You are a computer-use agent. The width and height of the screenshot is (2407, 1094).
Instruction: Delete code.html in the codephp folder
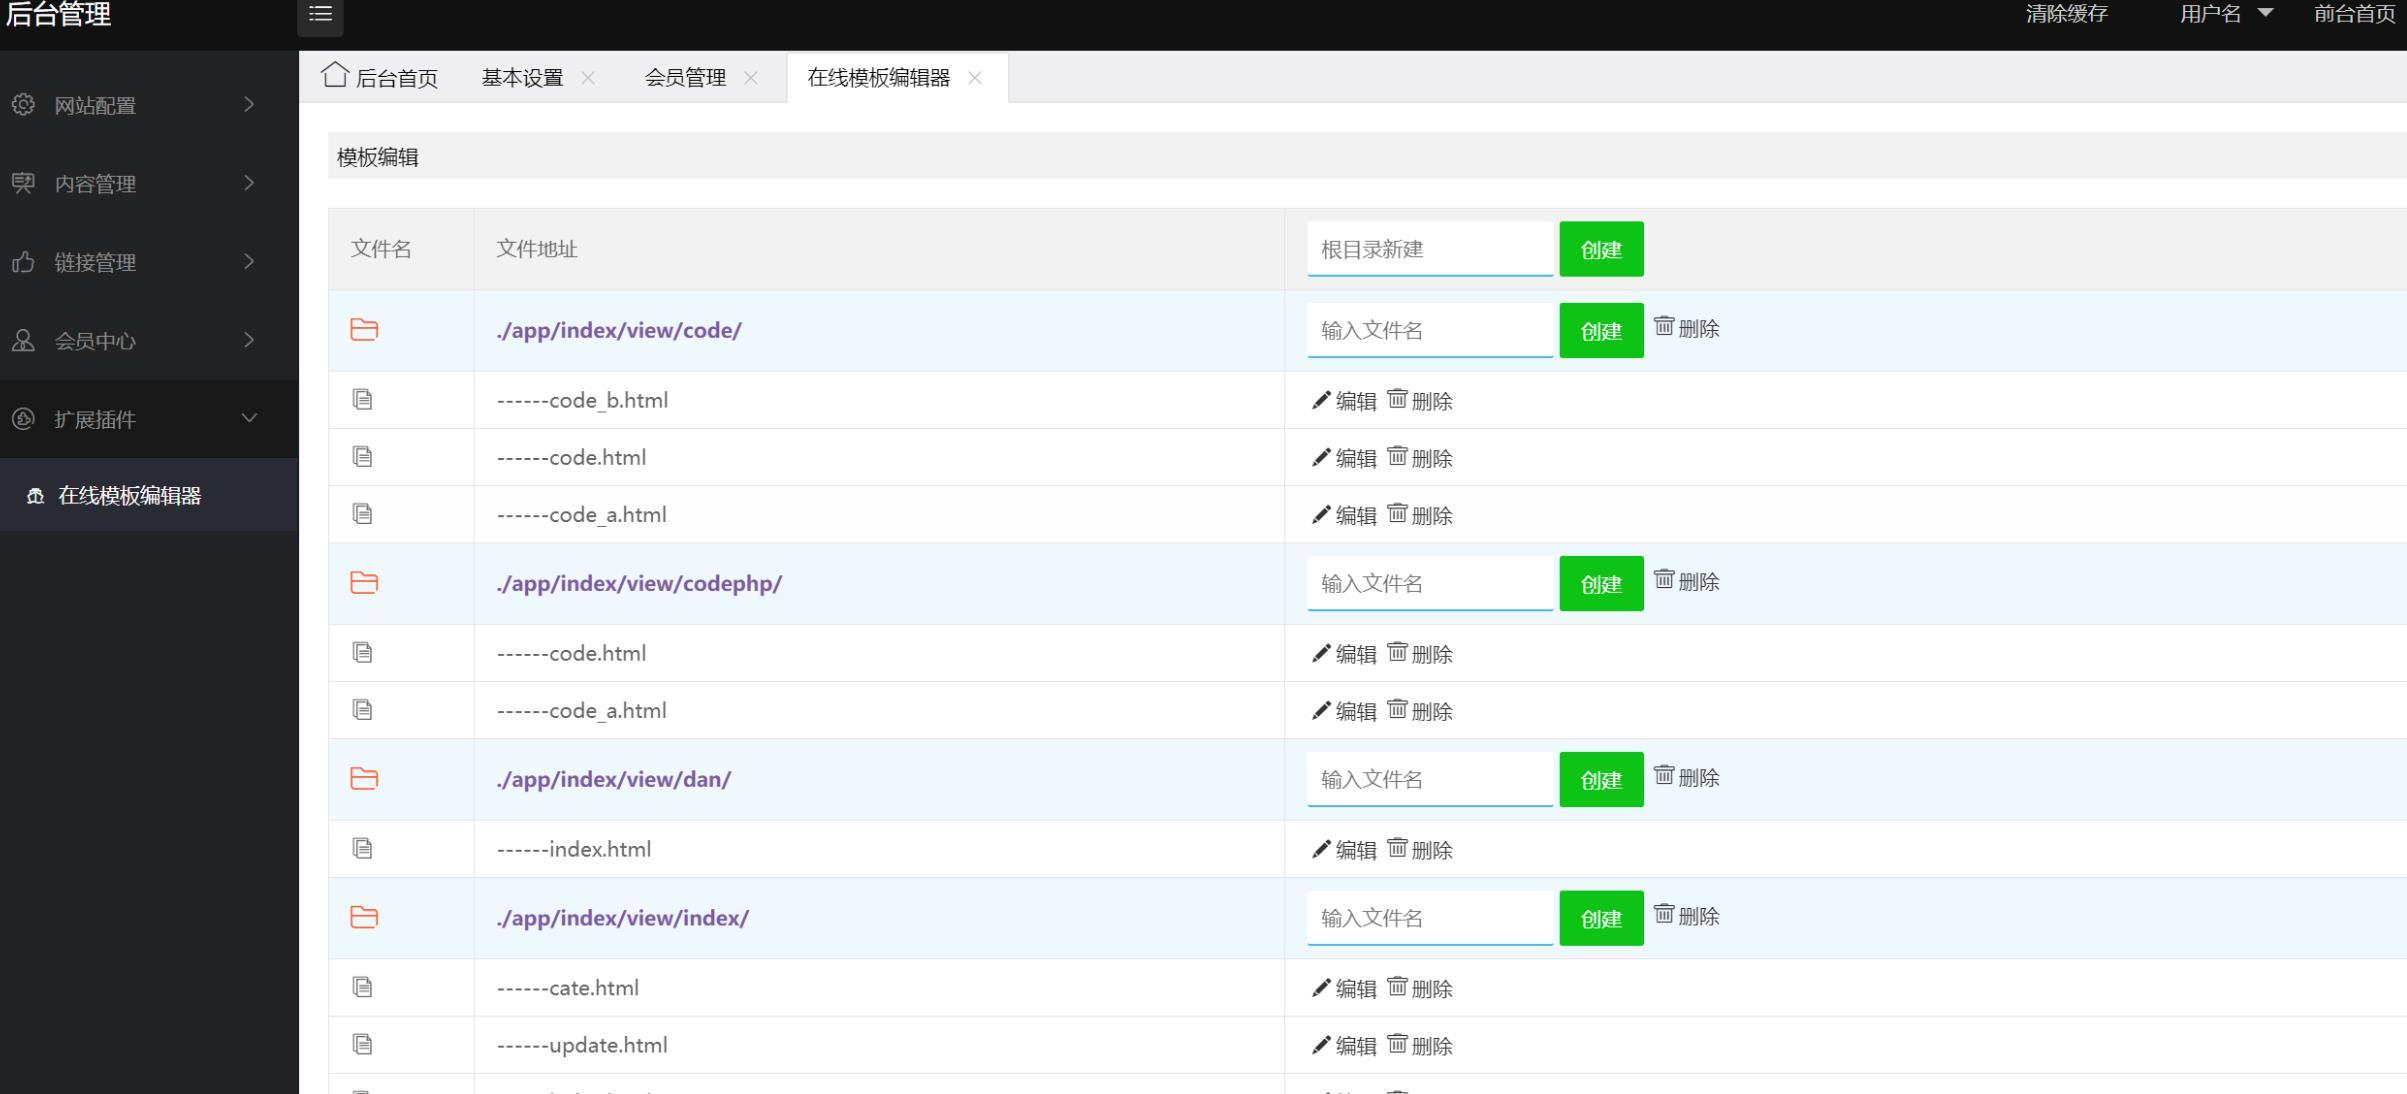1420,654
